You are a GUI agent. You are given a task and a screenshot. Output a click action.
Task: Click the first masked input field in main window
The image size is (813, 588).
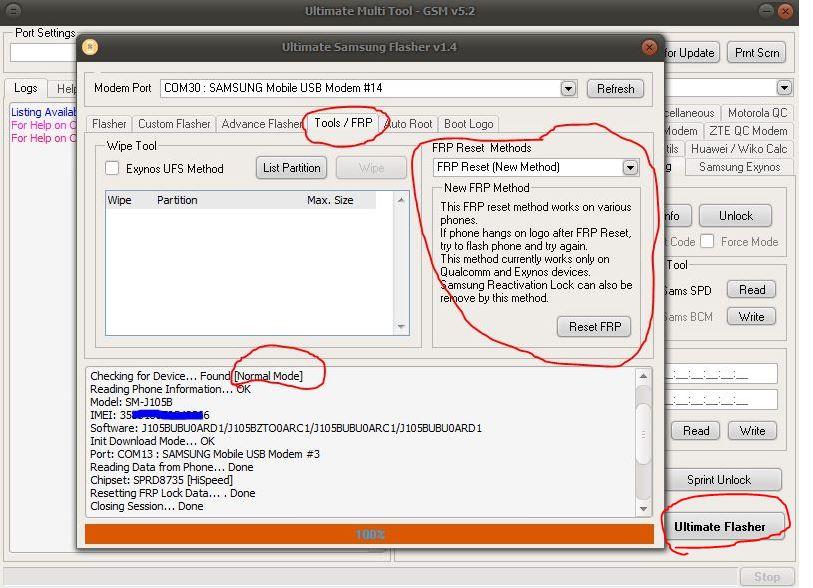click(721, 374)
